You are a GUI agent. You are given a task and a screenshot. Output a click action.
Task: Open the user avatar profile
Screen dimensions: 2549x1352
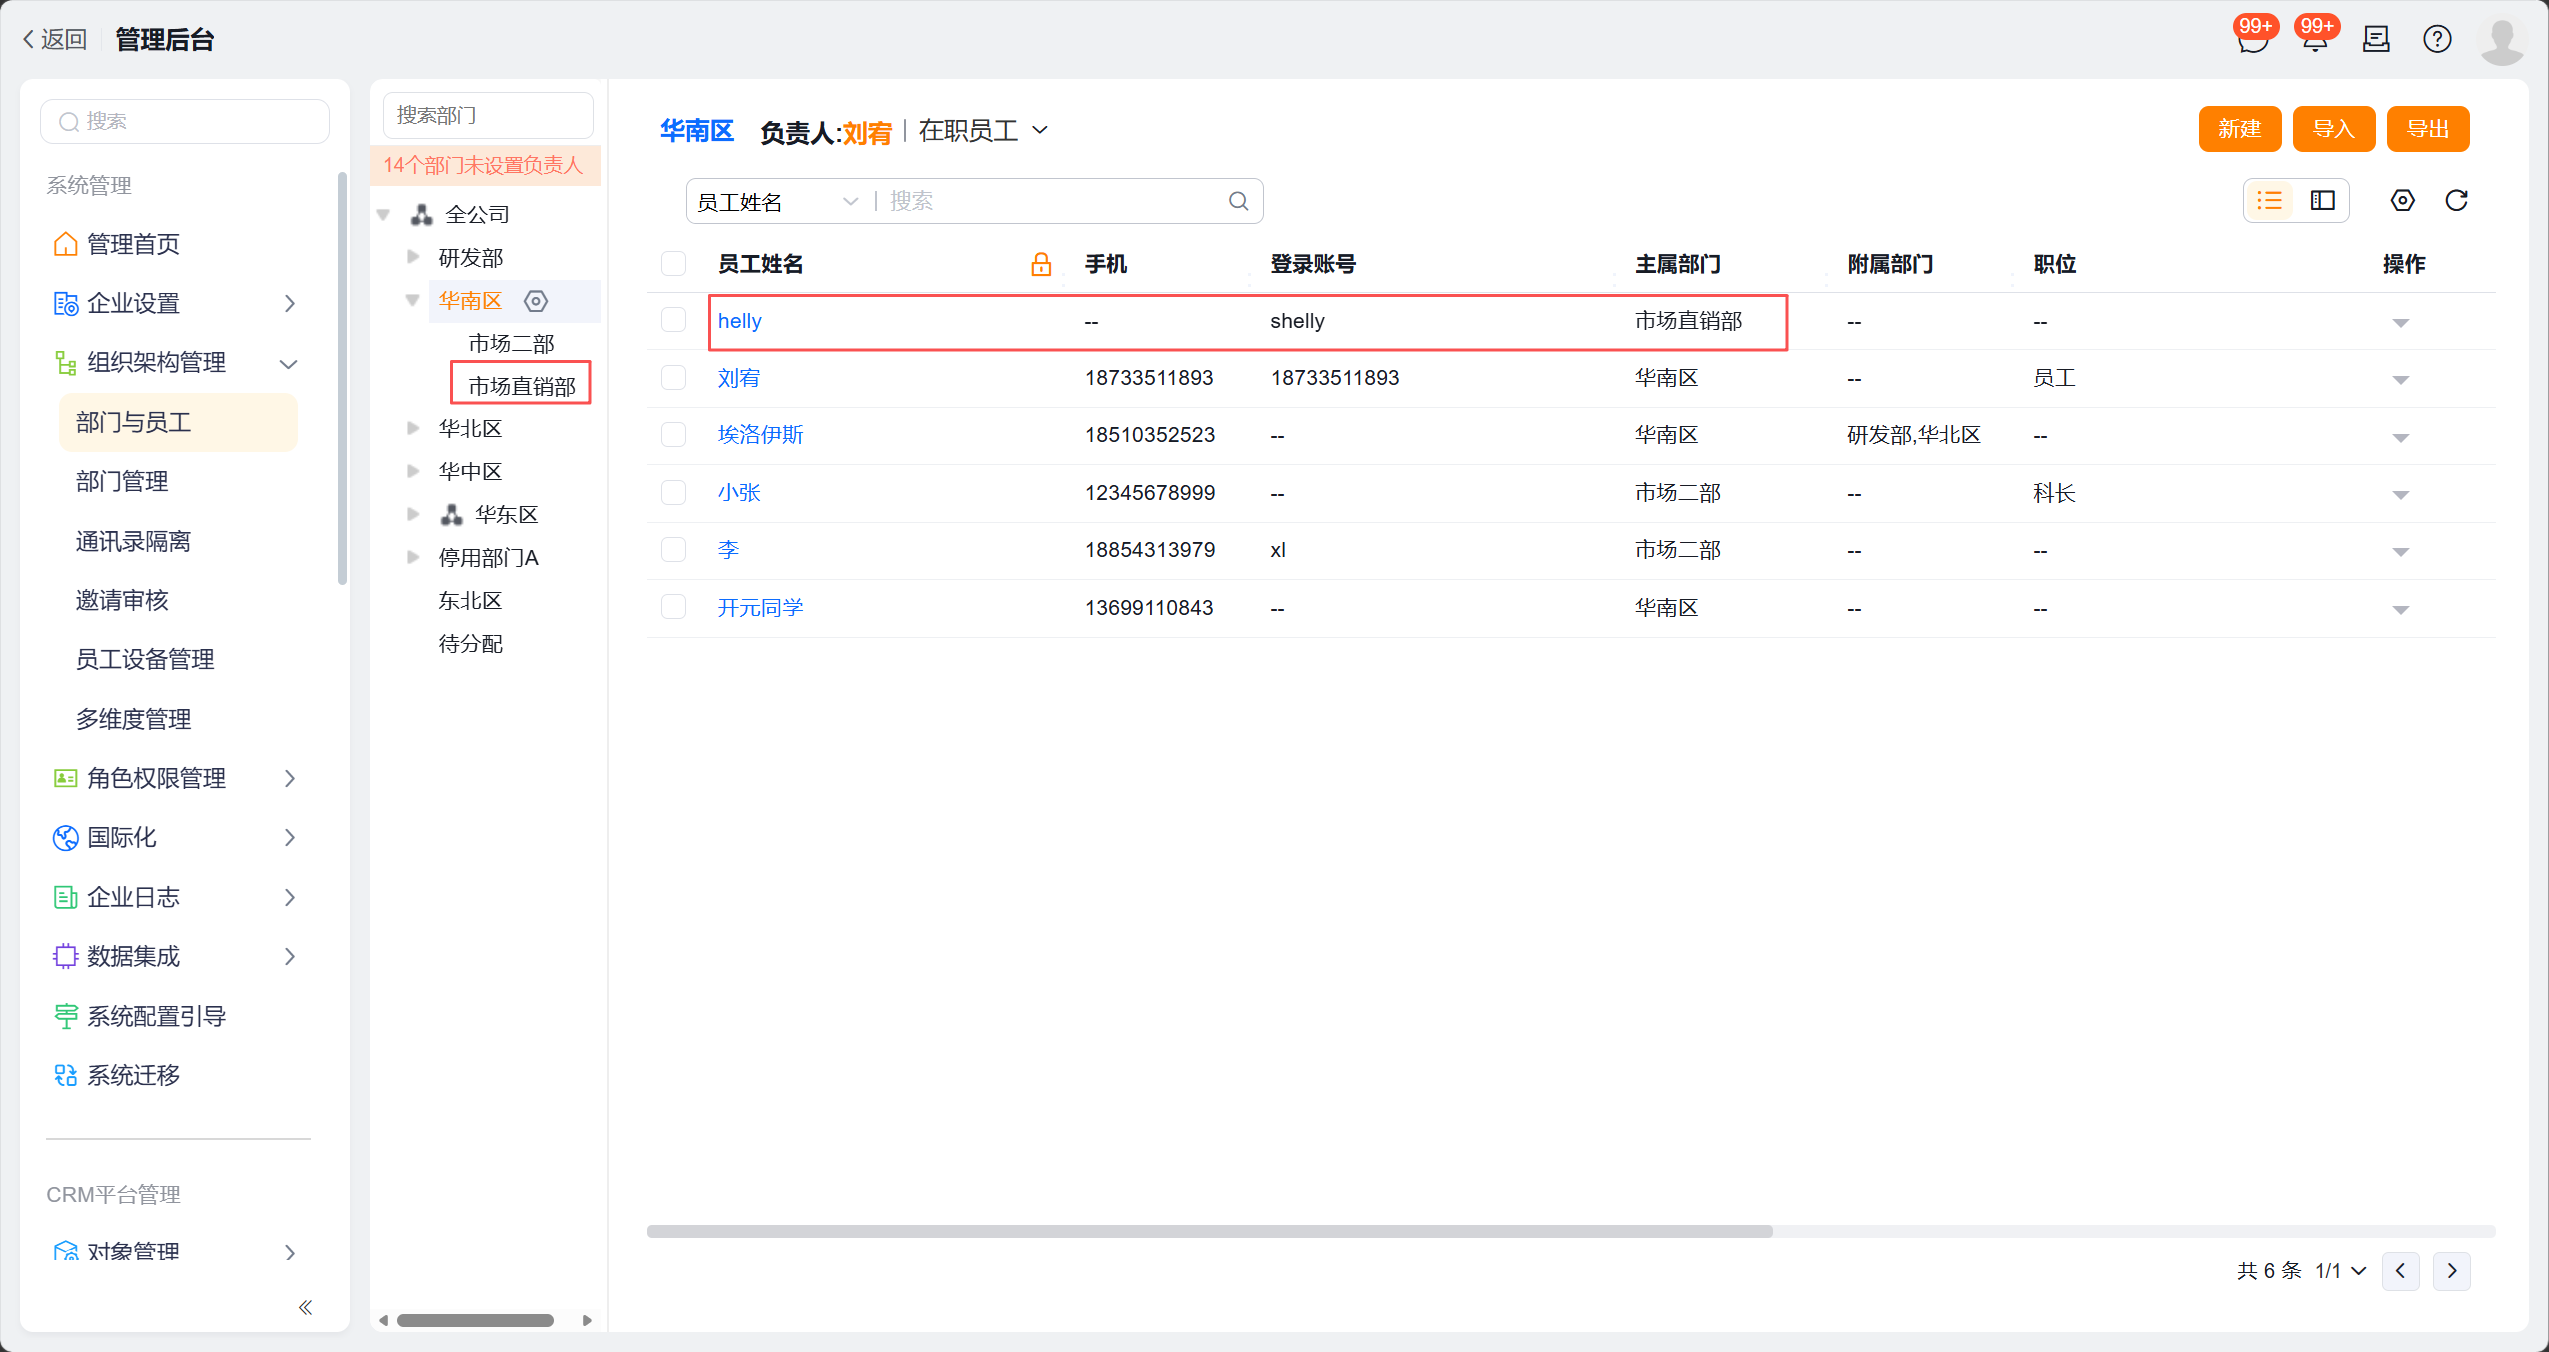[2502, 41]
